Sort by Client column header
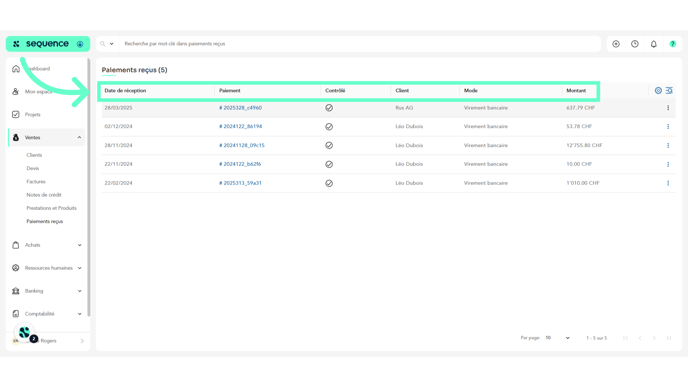Viewport: 688px width, 387px height. 402,91
